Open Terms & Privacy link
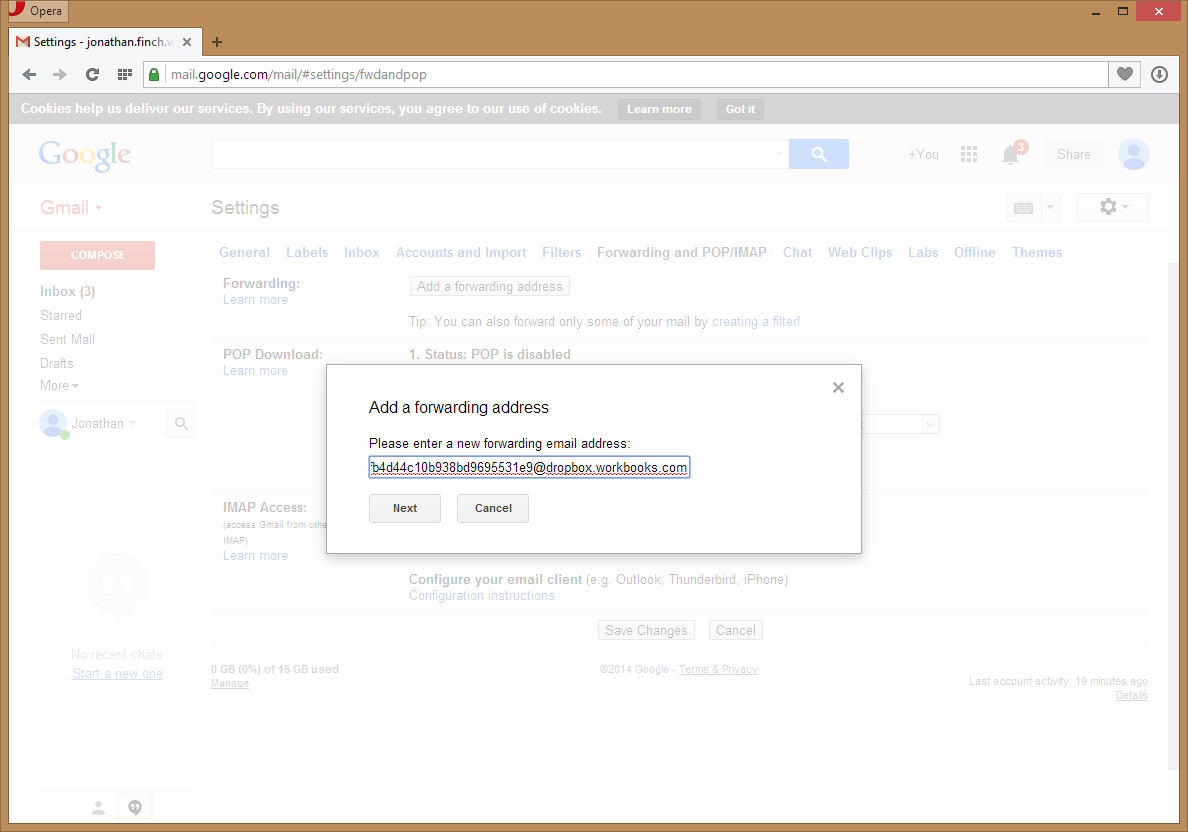Viewport: 1188px width, 832px height. click(x=718, y=669)
